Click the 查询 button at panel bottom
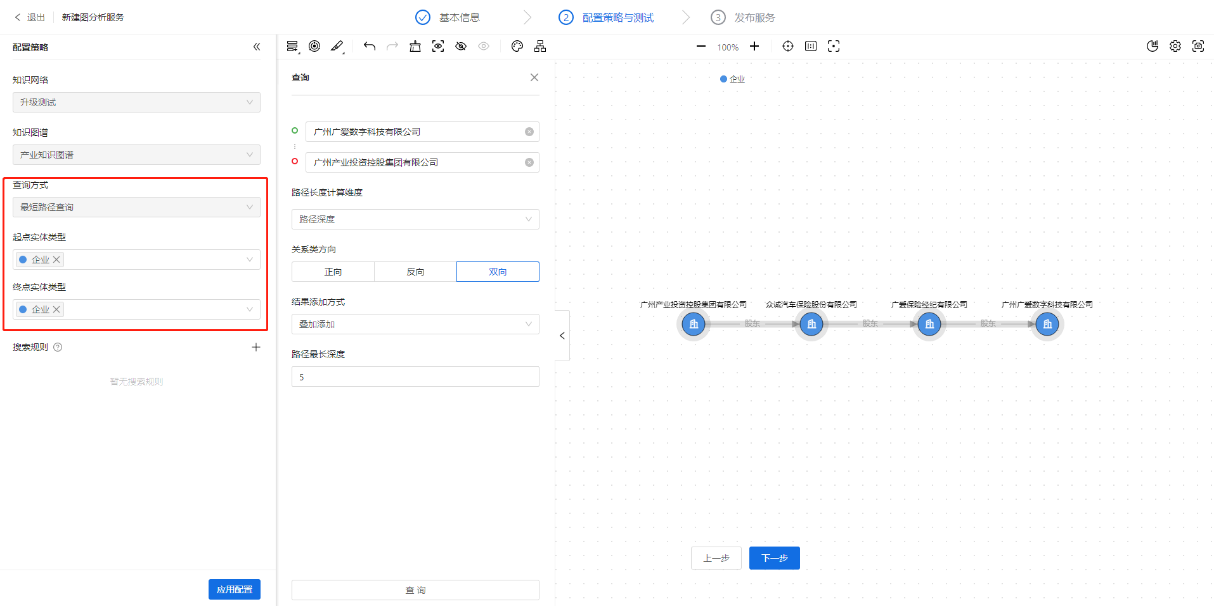This screenshot has width=1214, height=606. pyautogui.click(x=415, y=590)
